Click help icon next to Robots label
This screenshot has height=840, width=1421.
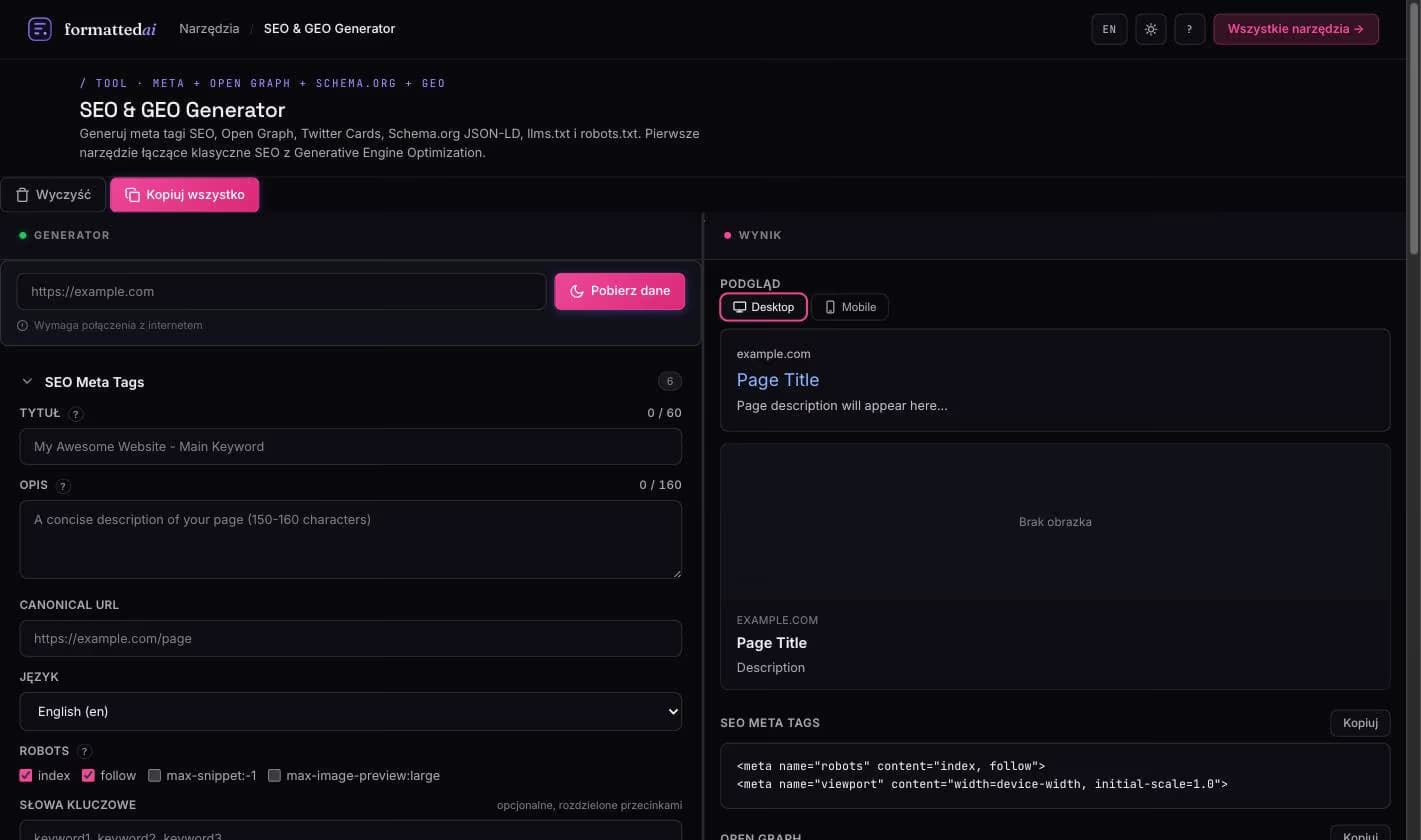(84, 751)
